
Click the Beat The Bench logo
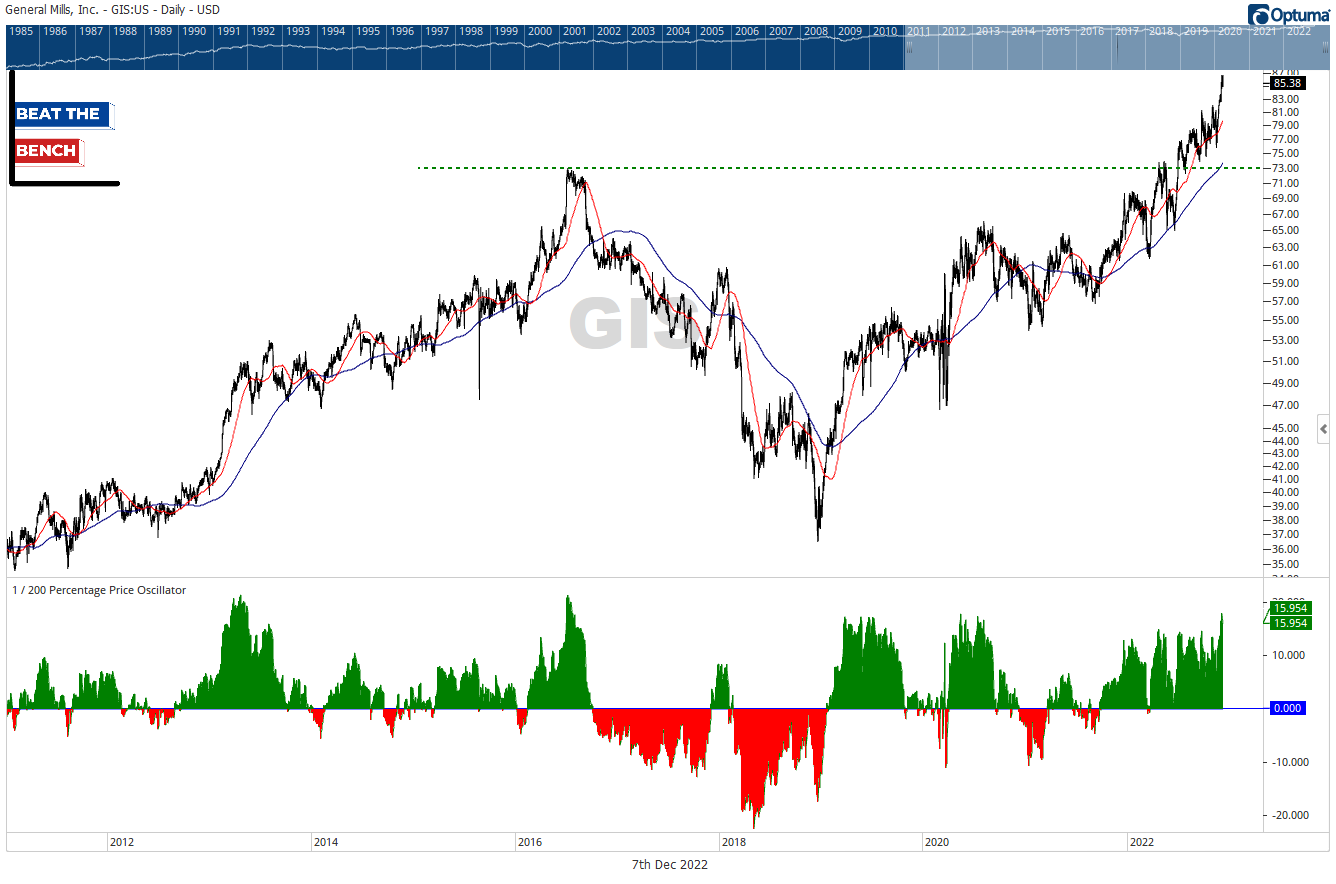[x=63, y=128]
